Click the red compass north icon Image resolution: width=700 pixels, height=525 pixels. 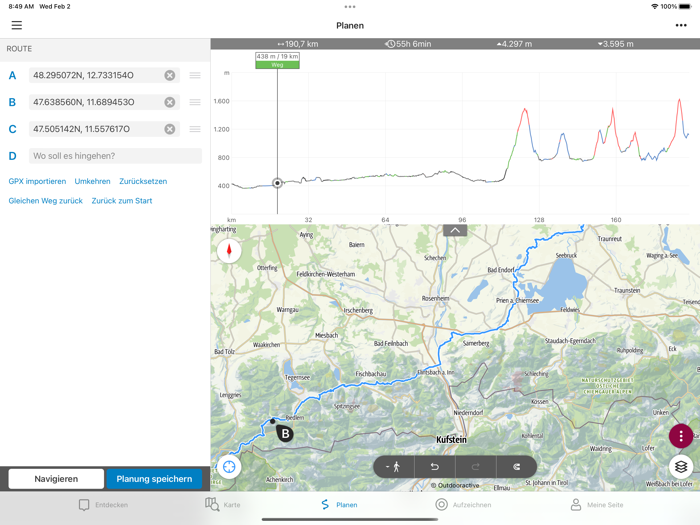click(229, 250)
